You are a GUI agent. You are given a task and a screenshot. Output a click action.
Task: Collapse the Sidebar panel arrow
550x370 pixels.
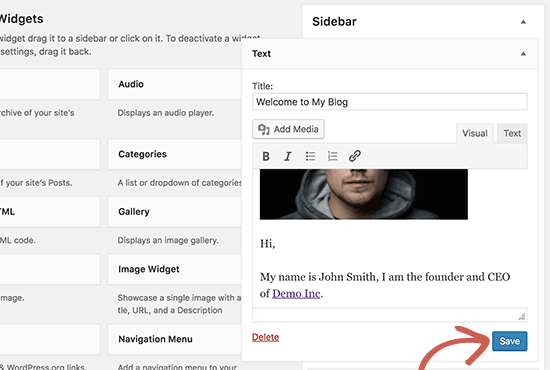click(x=523, y=22)
